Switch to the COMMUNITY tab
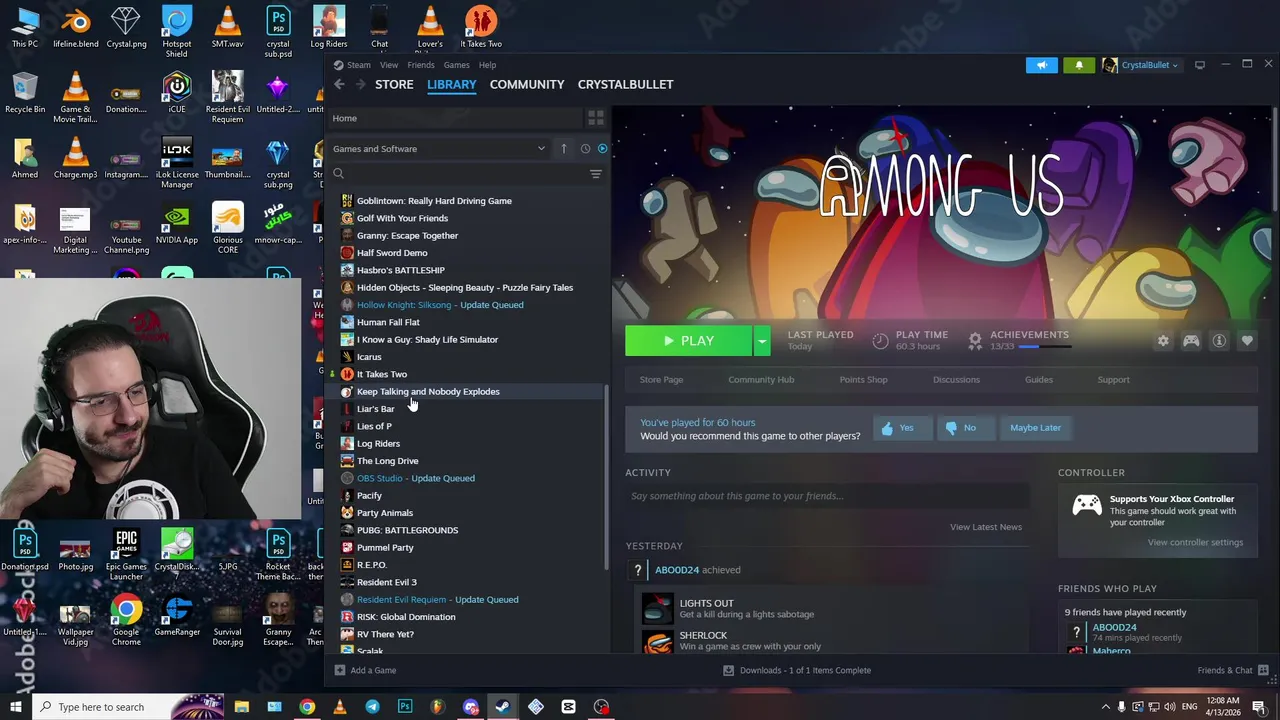Screen dimensions: 1280x720 click(527, 84)
